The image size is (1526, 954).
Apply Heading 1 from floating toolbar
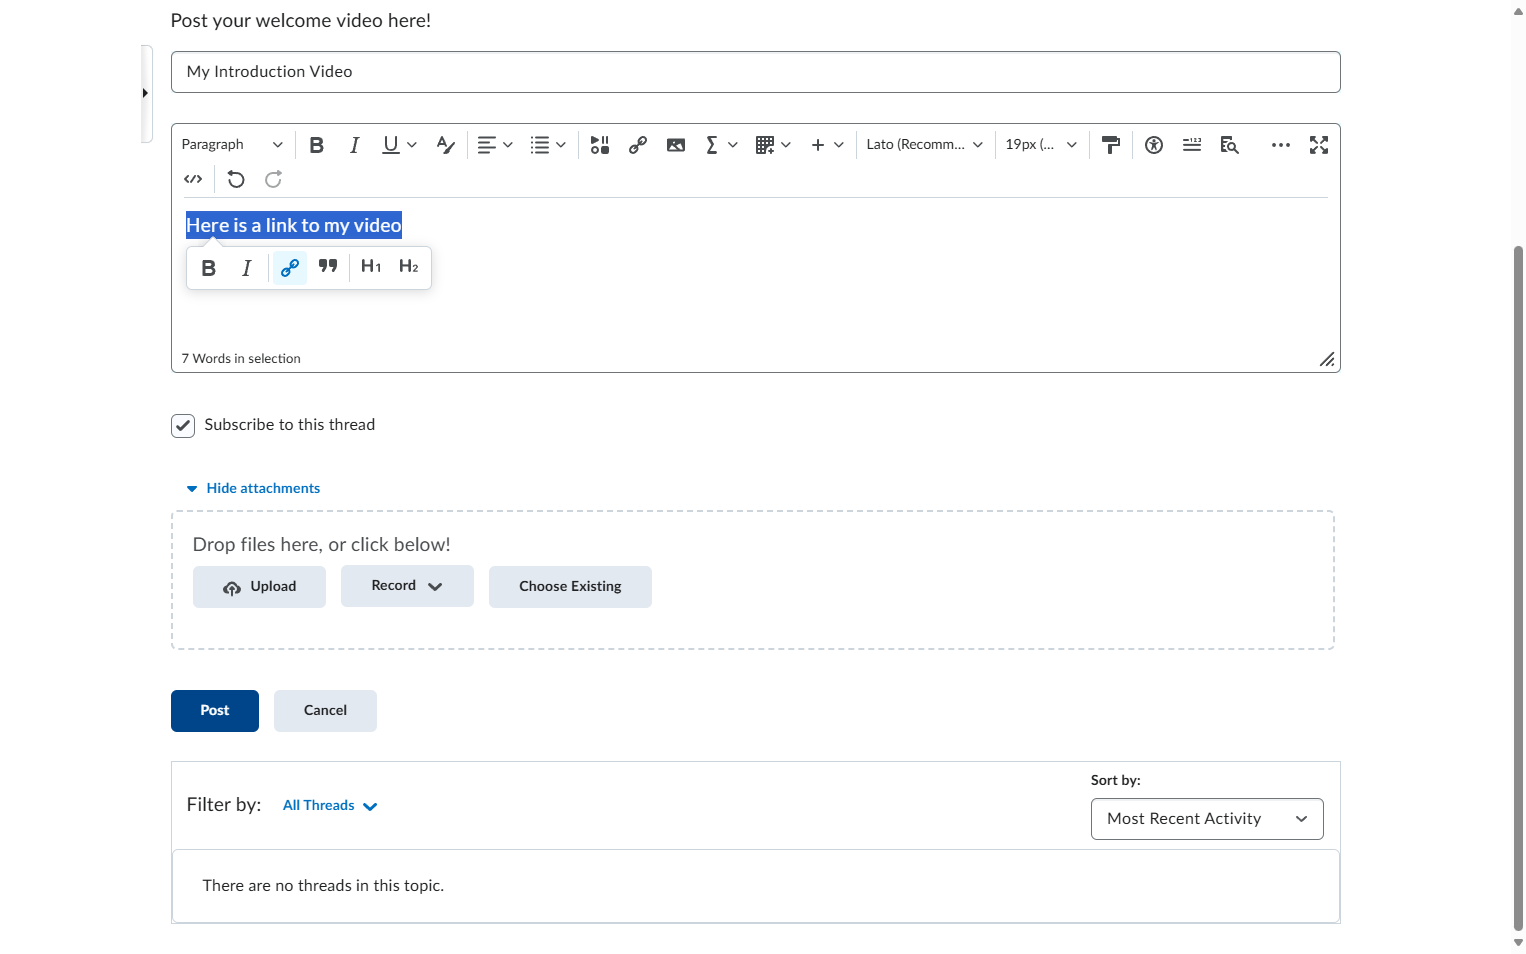(x=371, y=266)
